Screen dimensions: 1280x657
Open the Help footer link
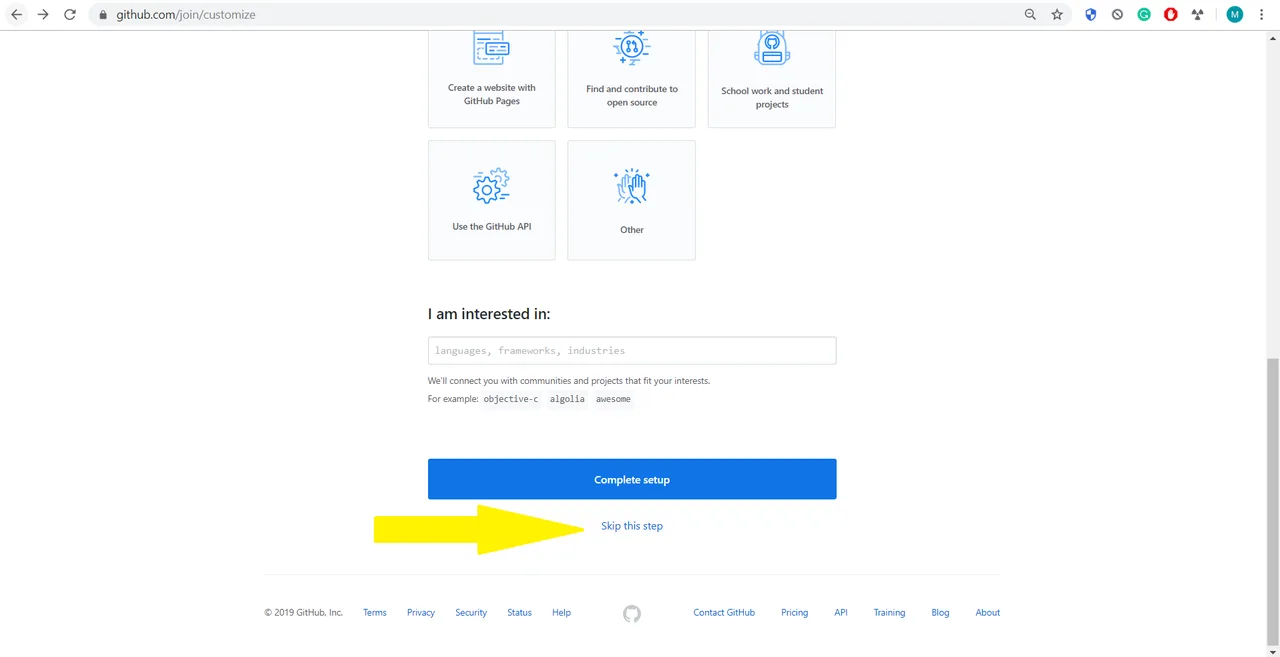click(561, 613)
